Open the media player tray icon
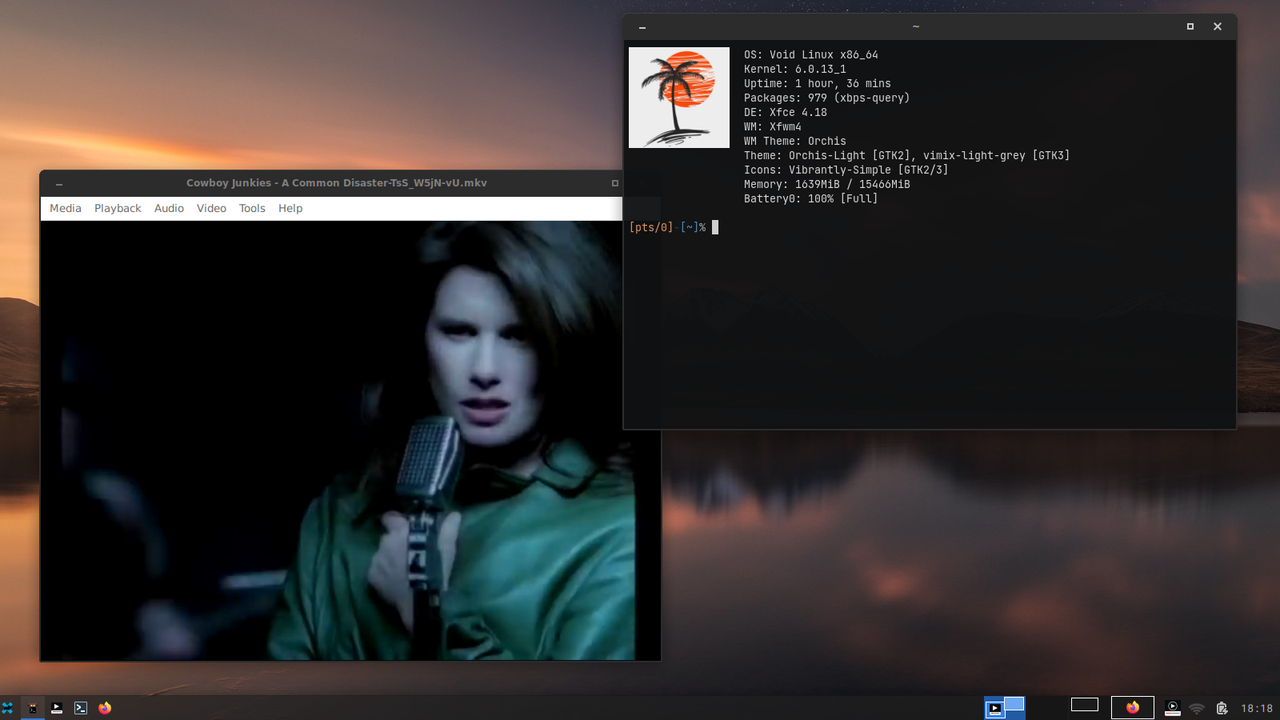This screenshot has height=720, width=1280. click(x=1172, y=708)
